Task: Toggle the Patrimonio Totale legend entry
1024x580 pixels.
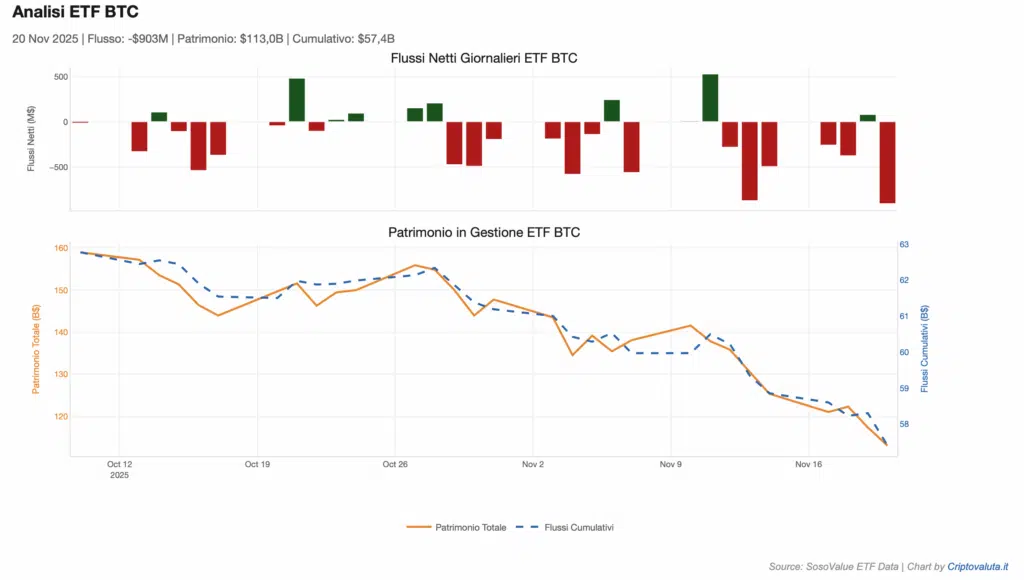Action: coord(470,527)
